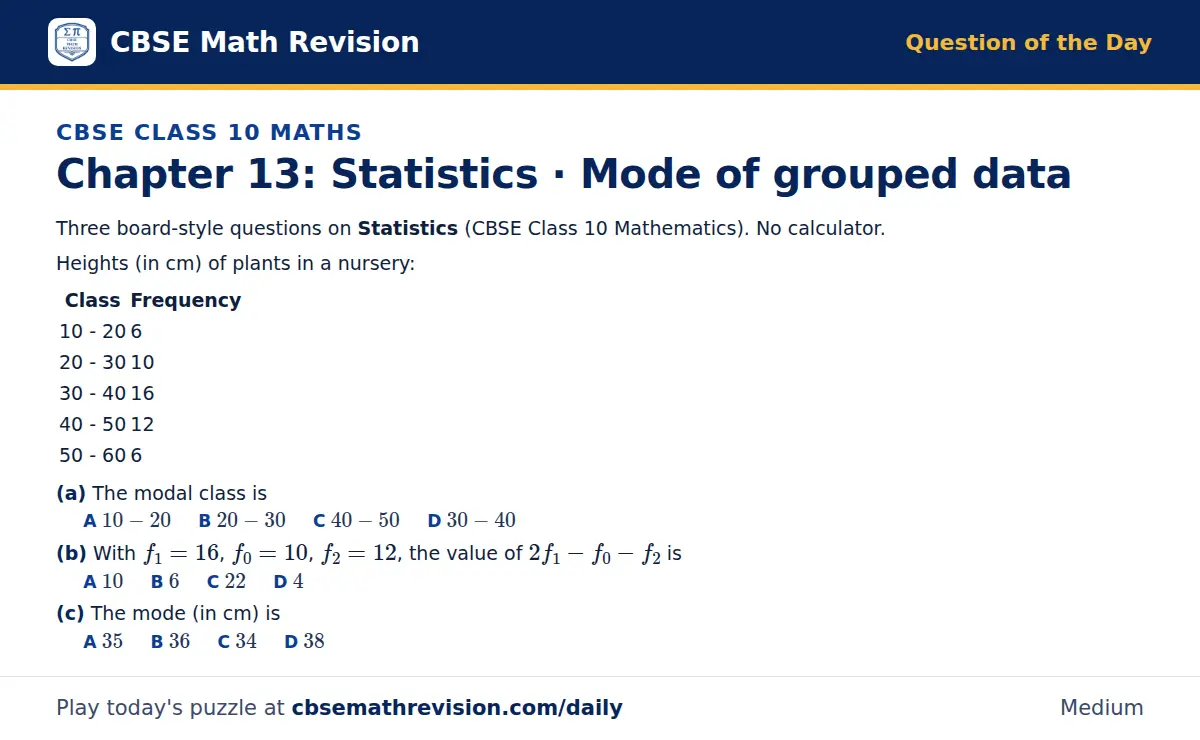The height and width of the screenshot is (740, 1200).
Task: Click the Chapter 13 Statistics heading
Action: (563, 174)
